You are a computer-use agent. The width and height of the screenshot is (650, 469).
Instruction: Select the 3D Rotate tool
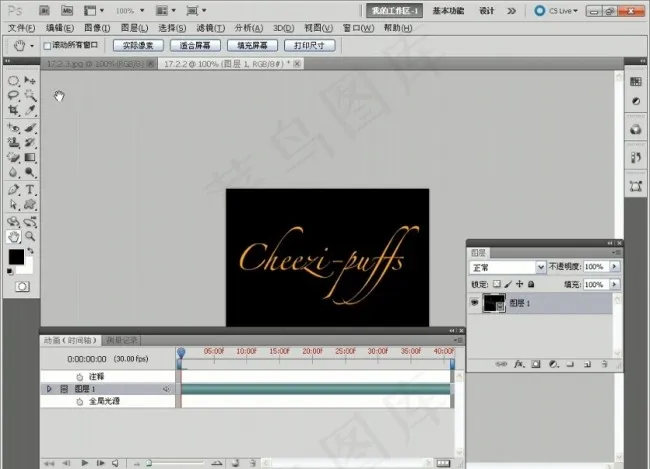tap(13, 222)
